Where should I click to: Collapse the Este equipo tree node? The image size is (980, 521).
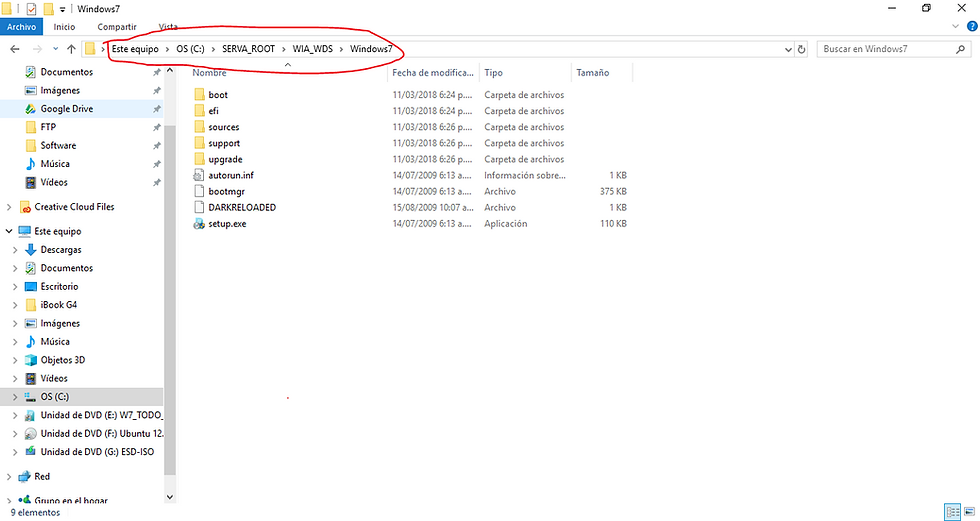click(x=9, y=231)
